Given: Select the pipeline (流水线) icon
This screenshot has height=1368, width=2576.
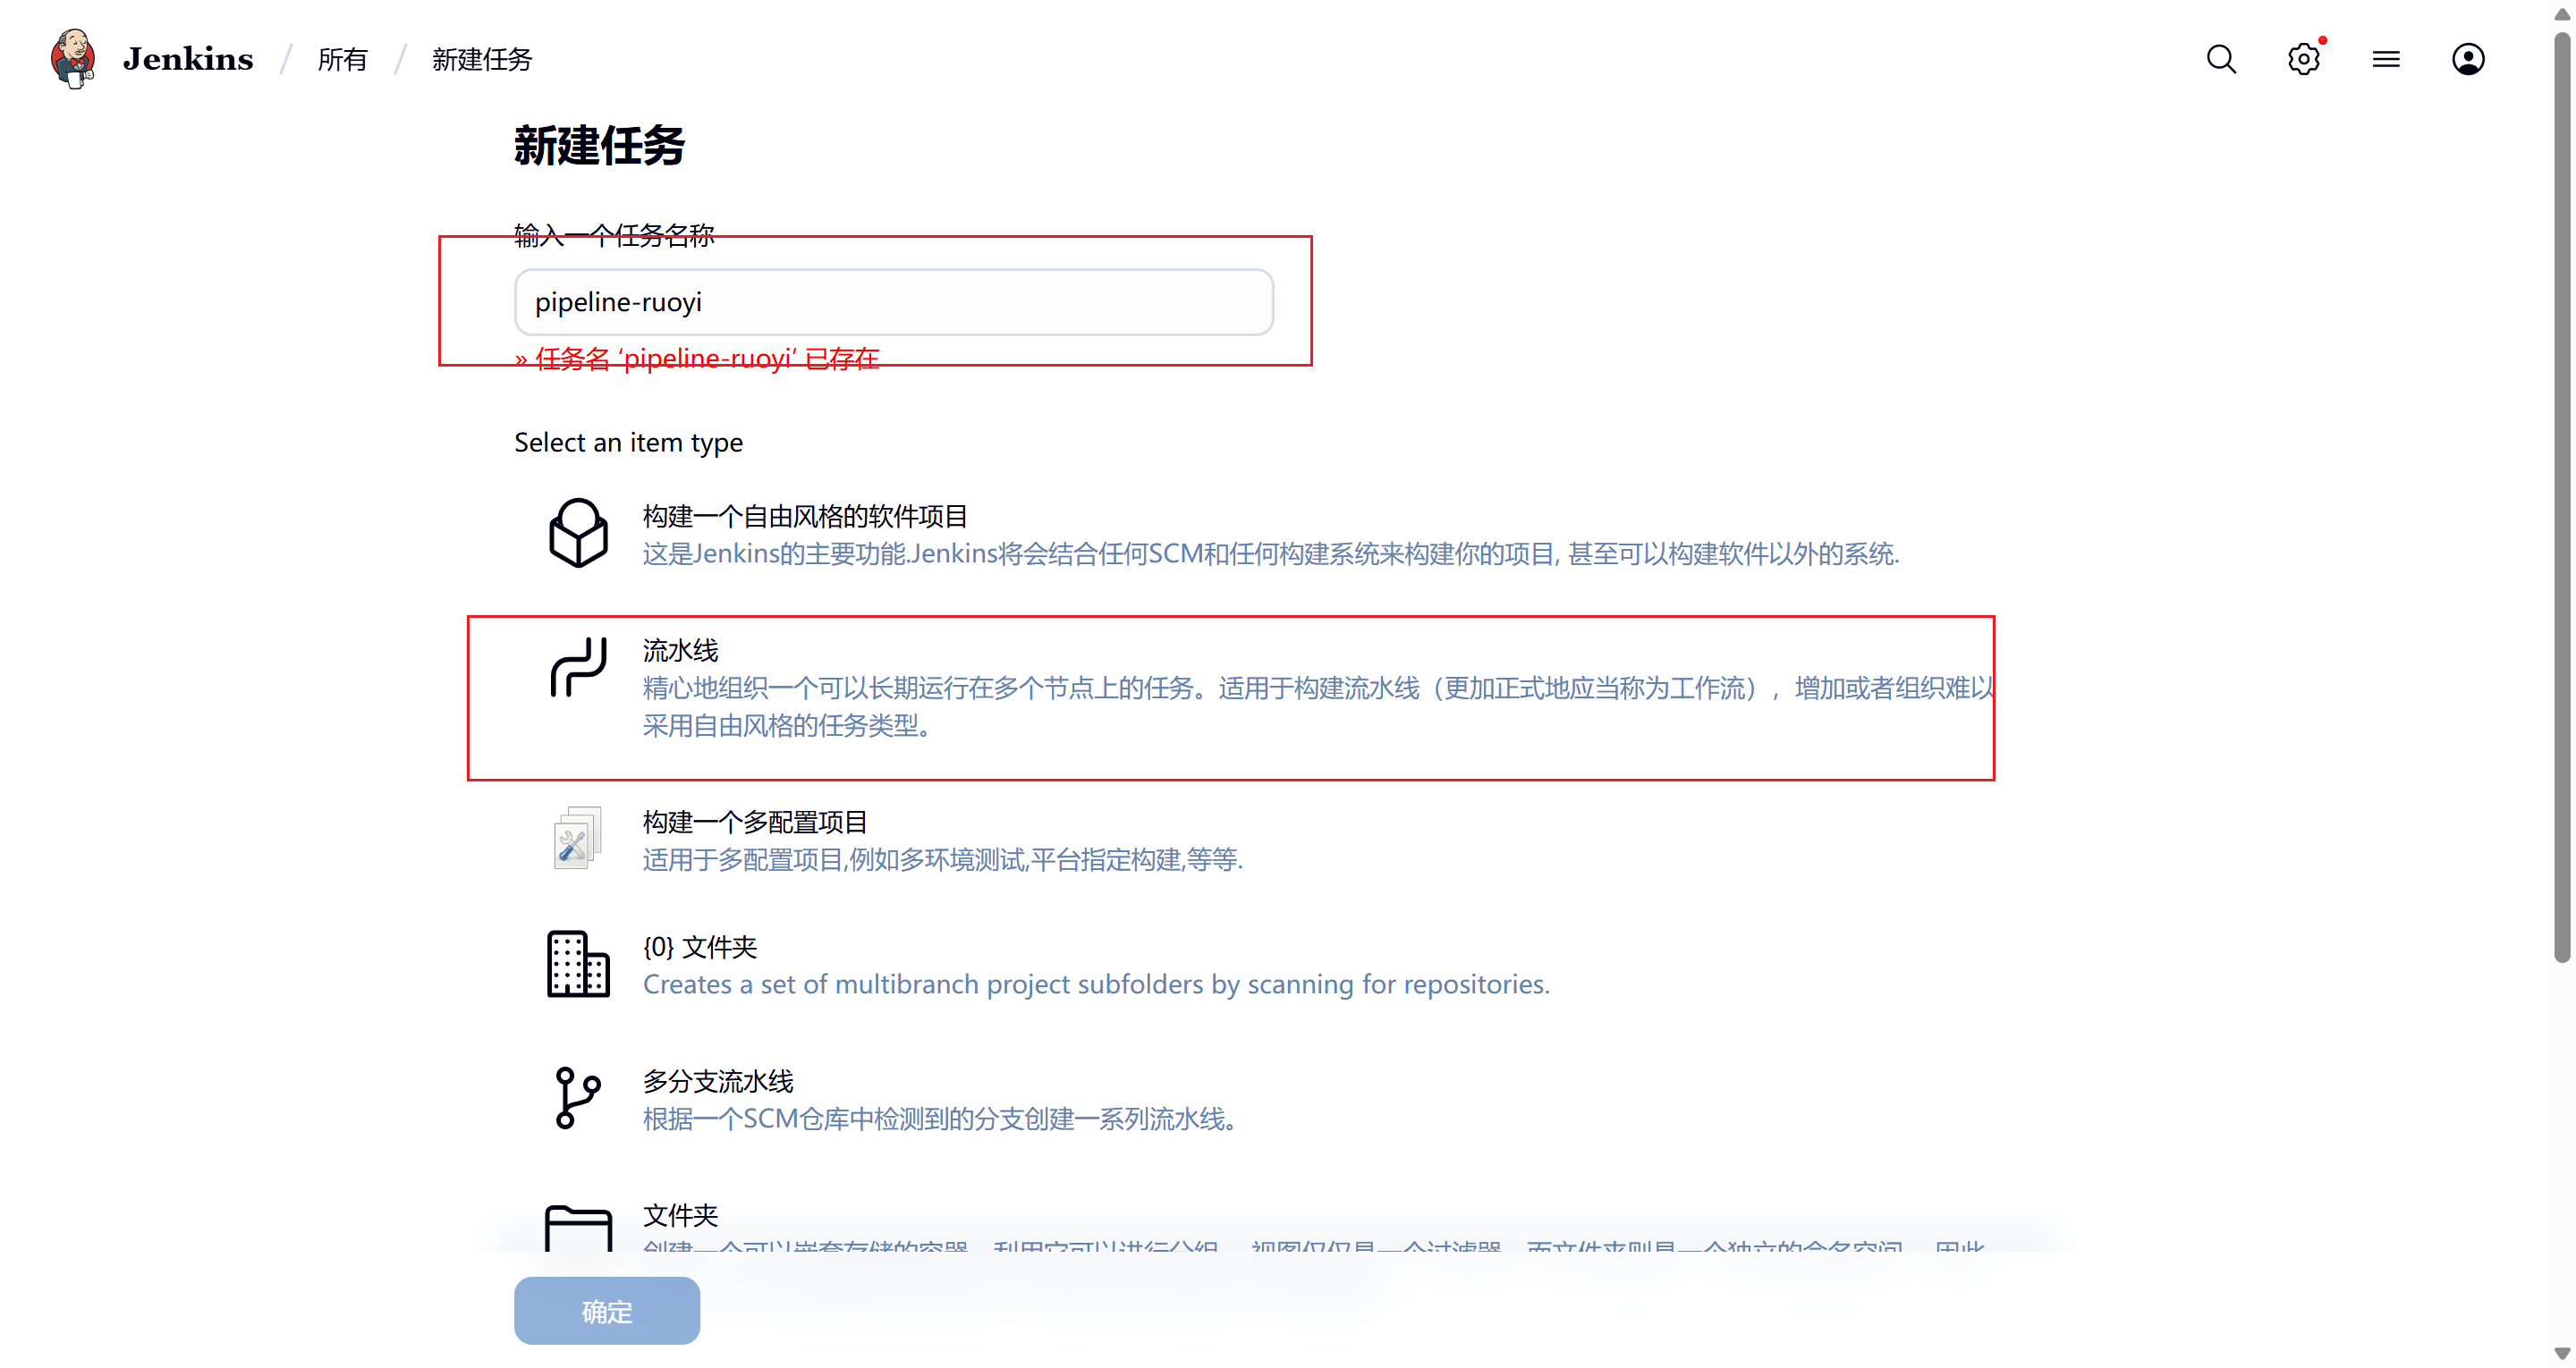Looking at the screenshot, I should point(578,667).
